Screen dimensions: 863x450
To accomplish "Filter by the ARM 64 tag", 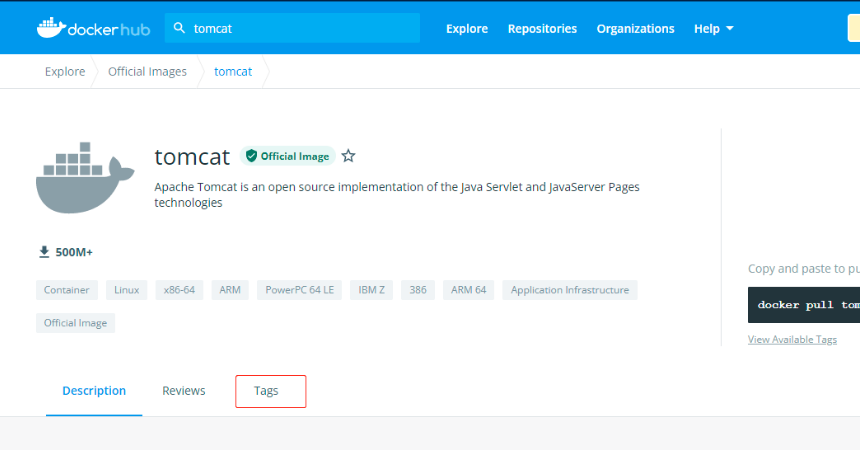I will (468, 290).
